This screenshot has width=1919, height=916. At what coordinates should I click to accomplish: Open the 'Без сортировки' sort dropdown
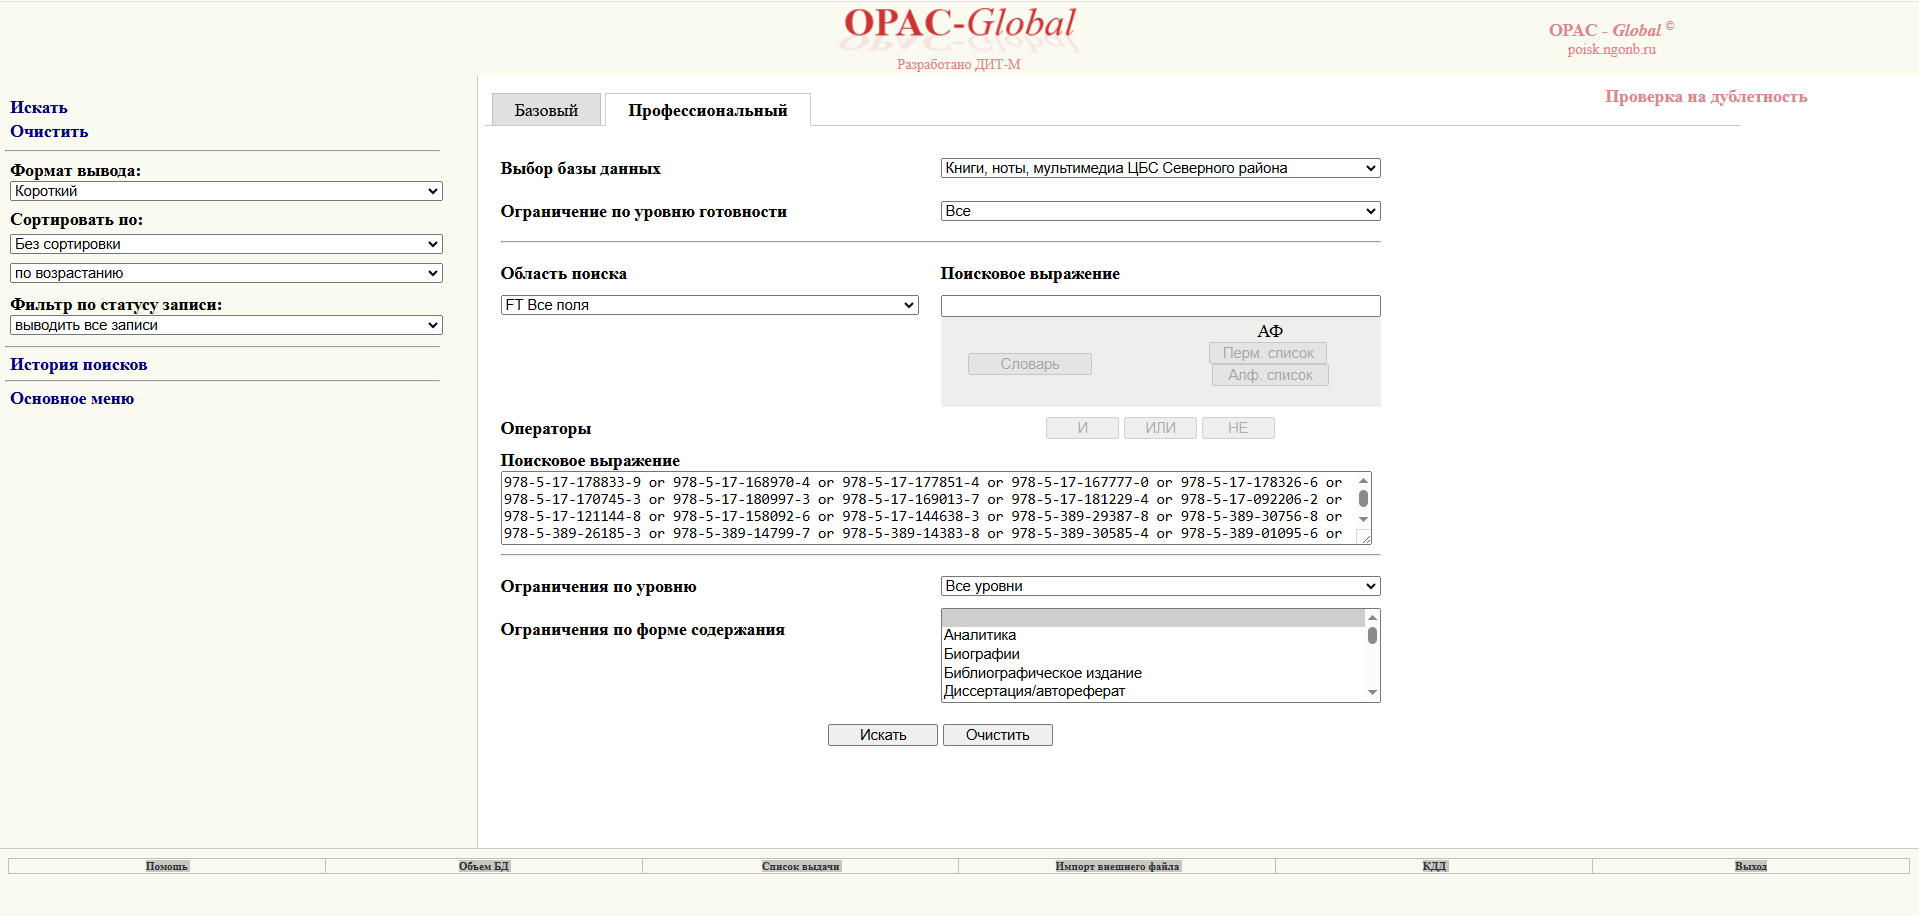point(226,244)
